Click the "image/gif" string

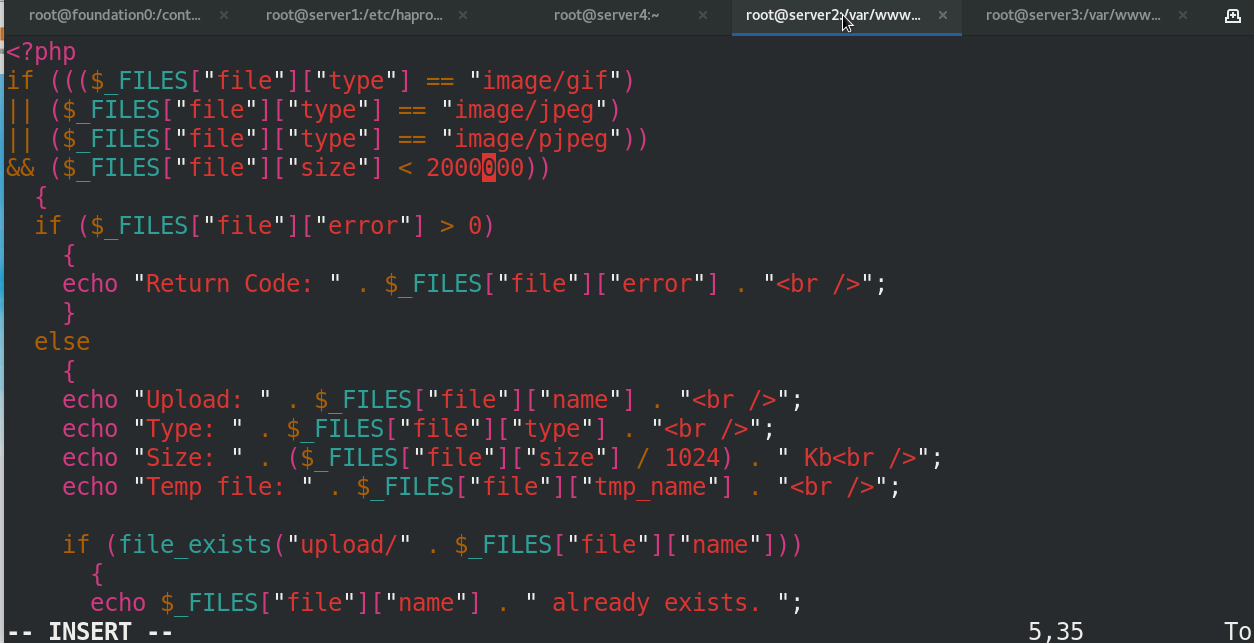point(545,81)
